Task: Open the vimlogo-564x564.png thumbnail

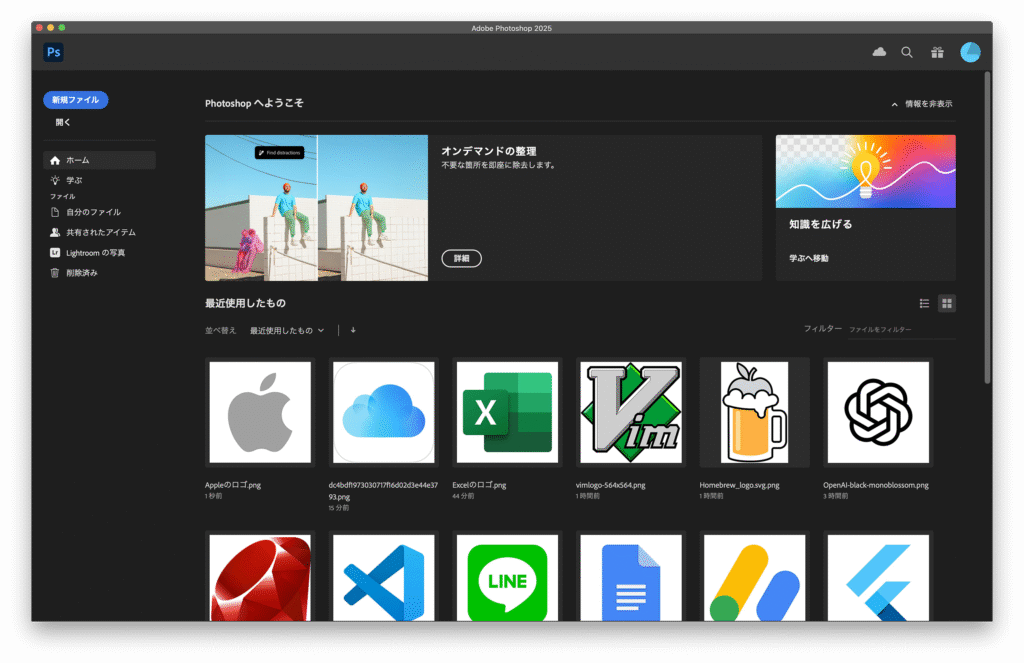Action: pyautogui.click(x=631, y=412)
